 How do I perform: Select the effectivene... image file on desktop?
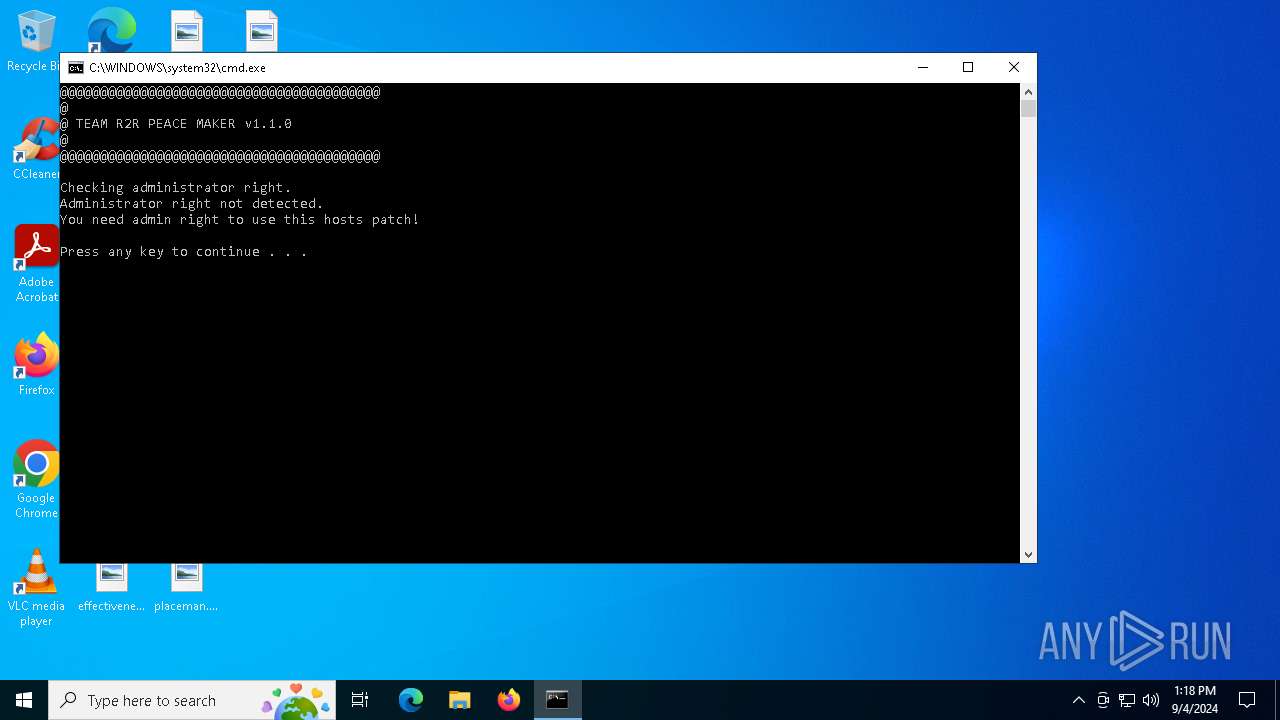pos(111,588)
